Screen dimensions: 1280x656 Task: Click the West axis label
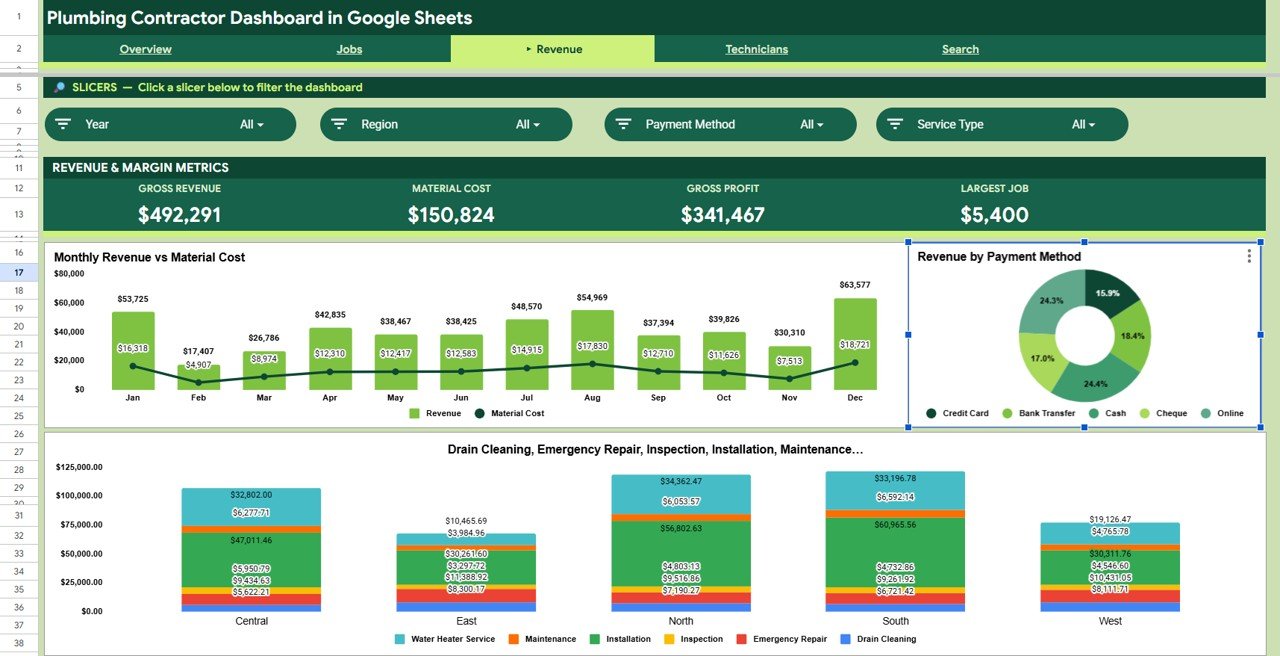pos(1110,621)
